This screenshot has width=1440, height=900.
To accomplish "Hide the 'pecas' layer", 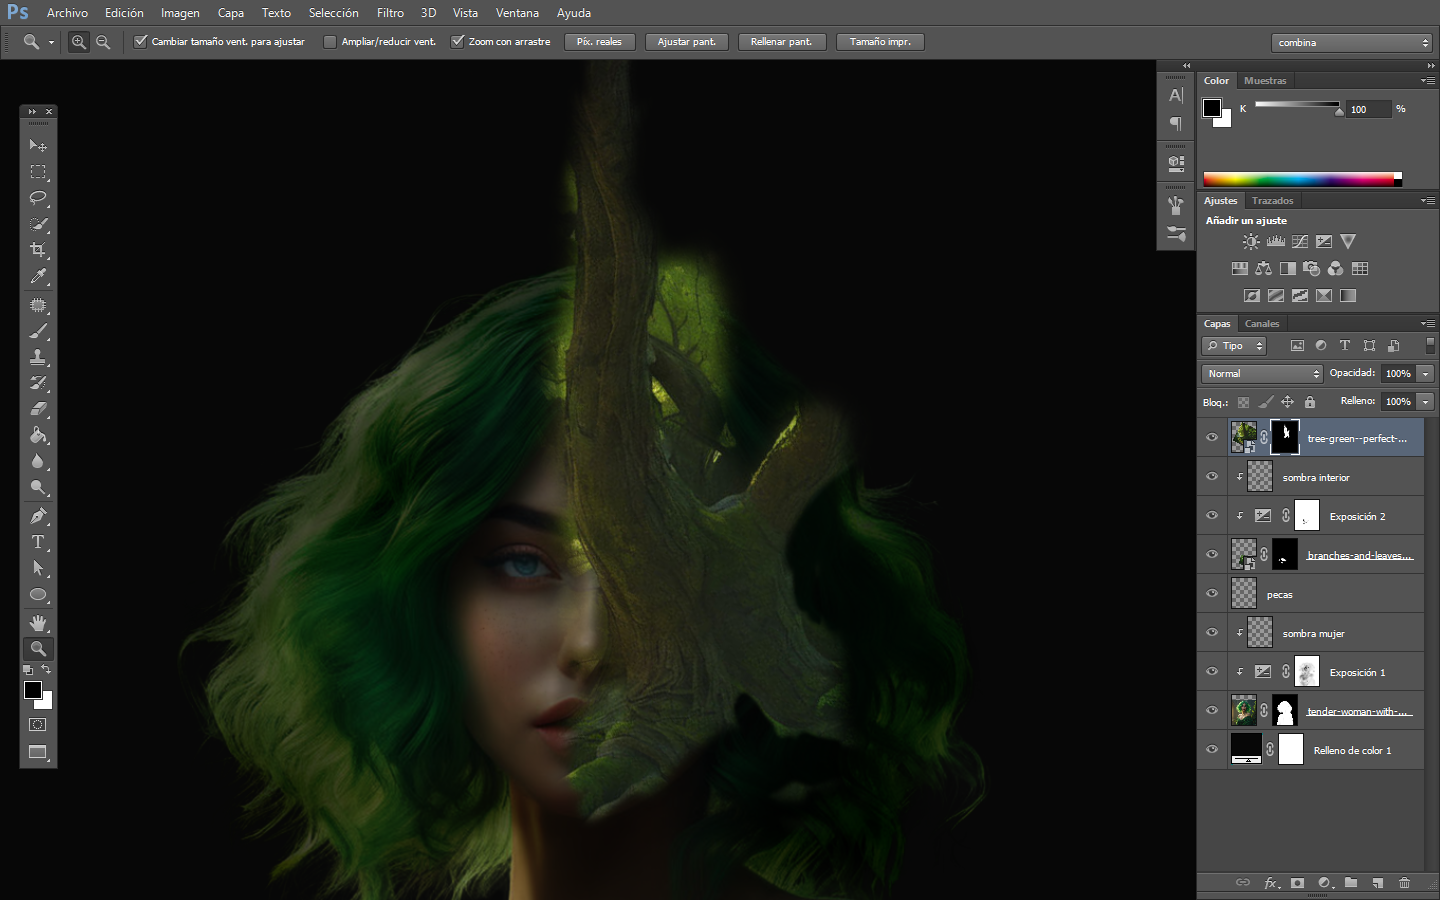I will tap(1212, 594).
